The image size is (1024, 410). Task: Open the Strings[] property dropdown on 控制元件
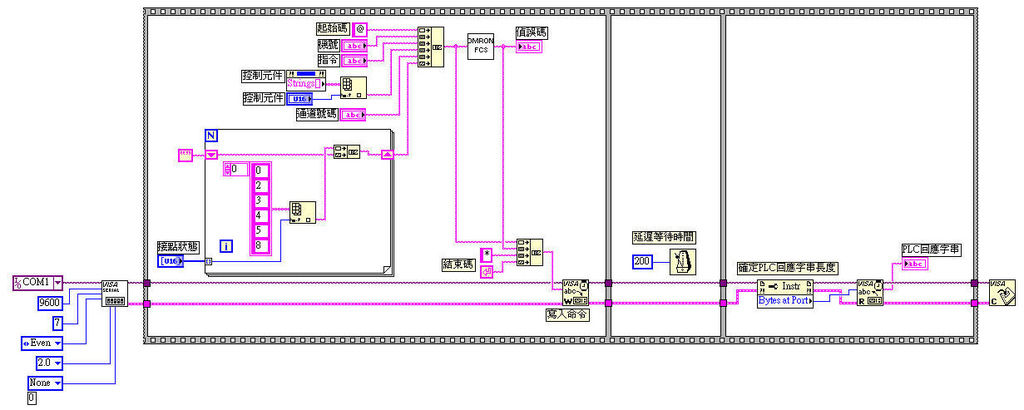tap(306, 84)
